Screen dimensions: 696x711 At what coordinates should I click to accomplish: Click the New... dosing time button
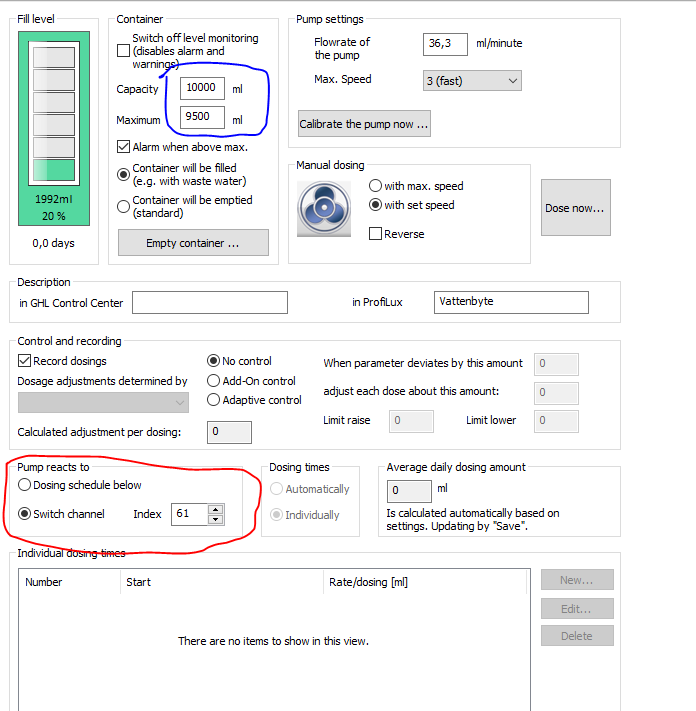click(x=577, y=580)
